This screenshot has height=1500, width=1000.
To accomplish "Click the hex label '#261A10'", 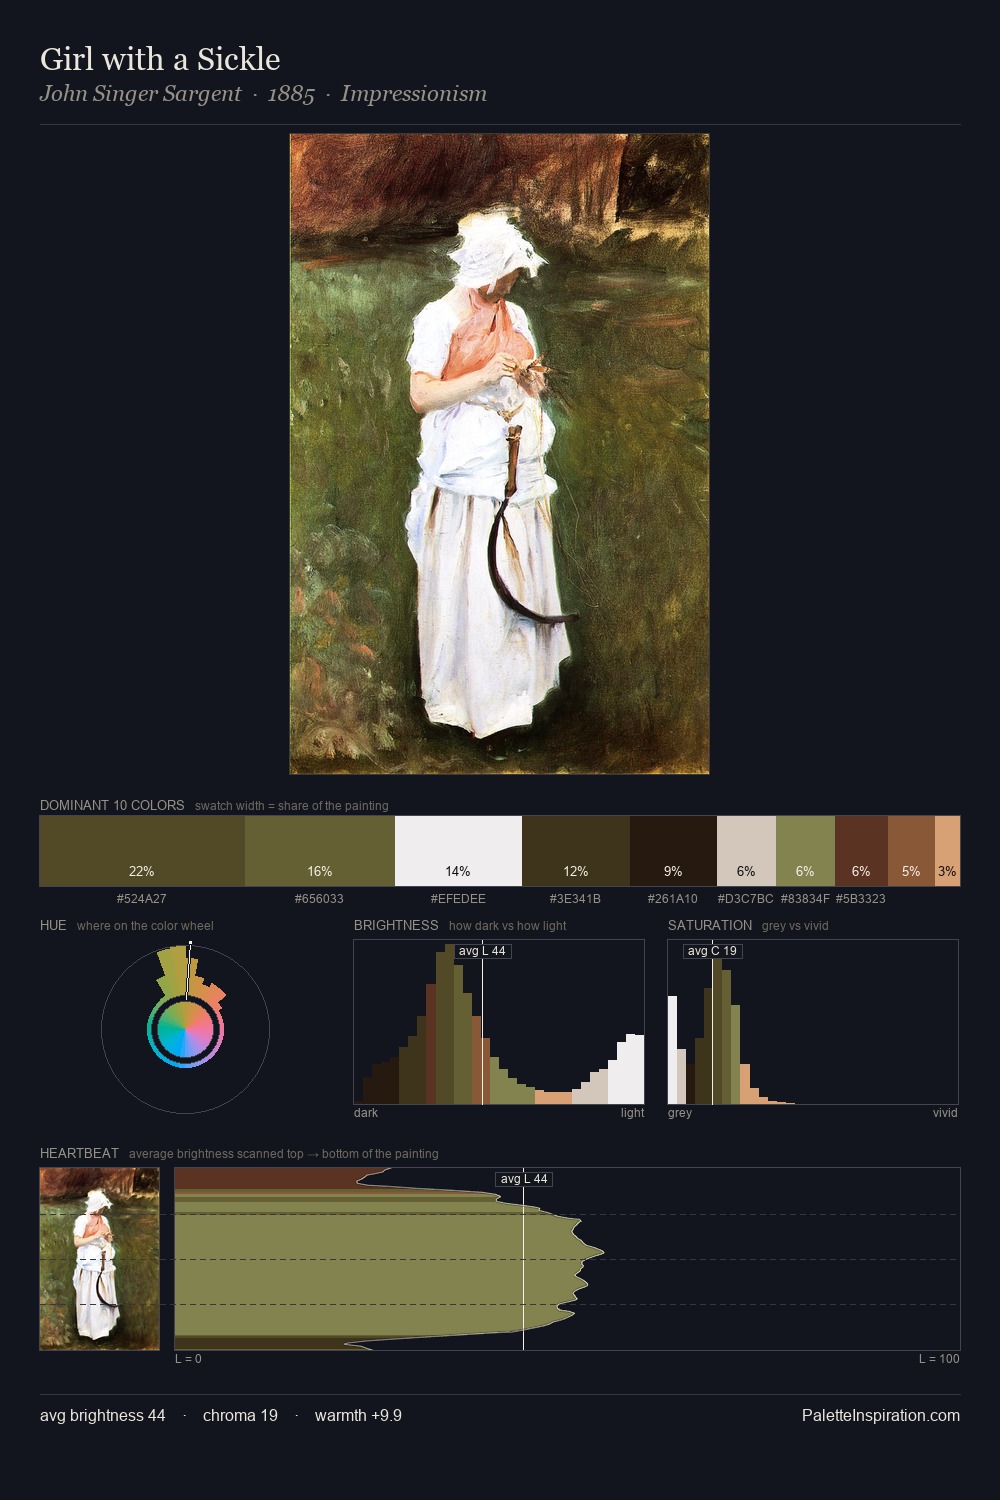I will click(673, 899).
